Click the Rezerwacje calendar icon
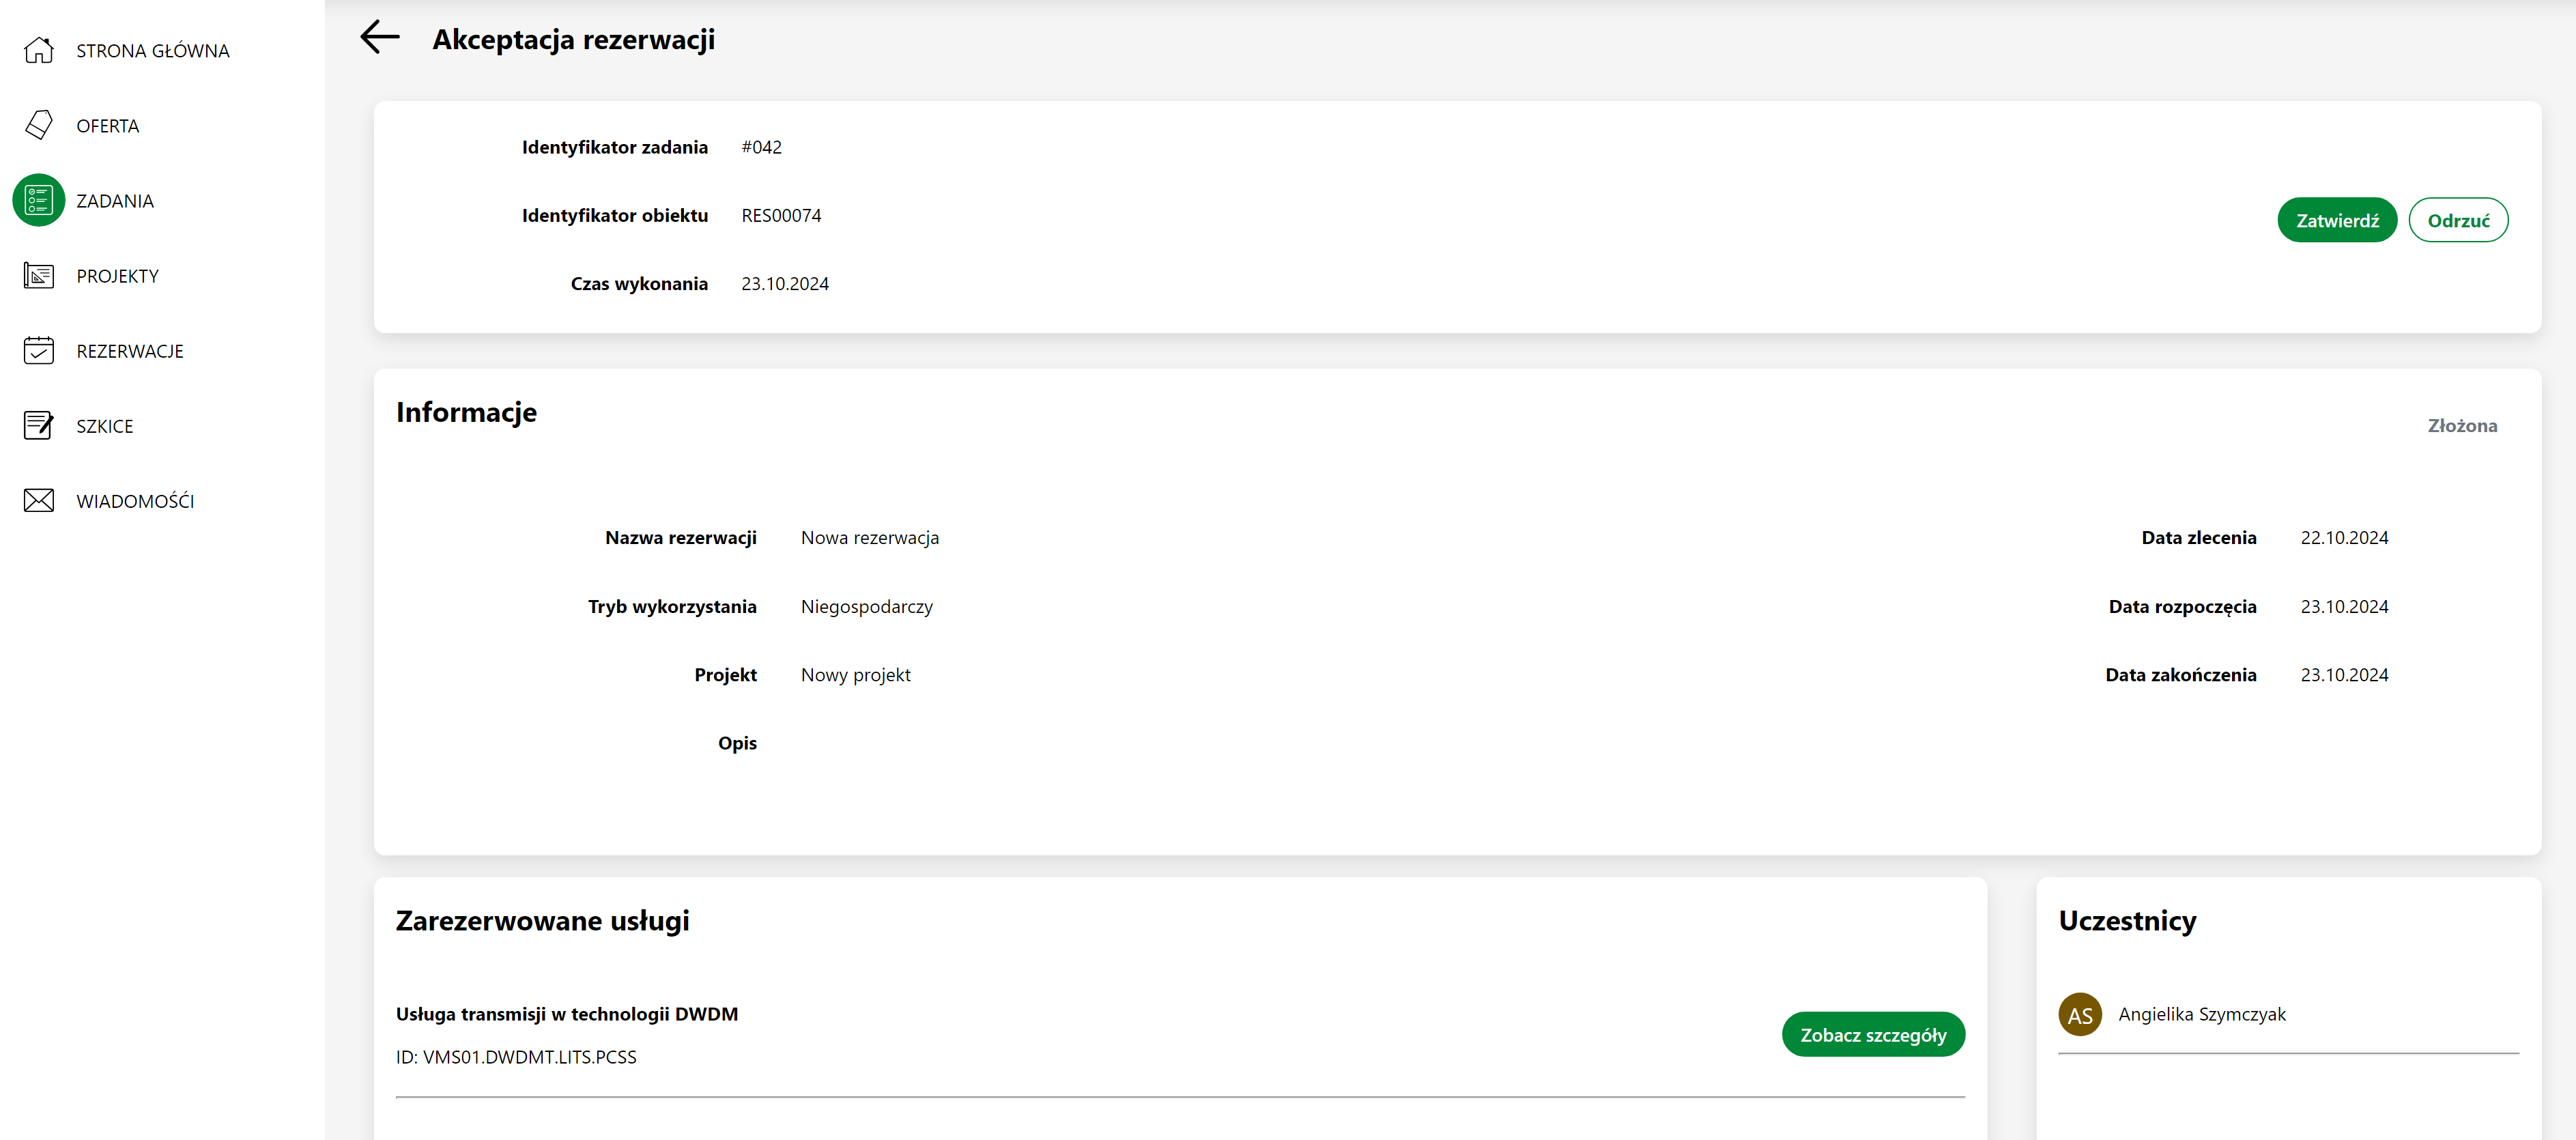This screenshot has height=1140, width=2576. (x=39, y=350)
